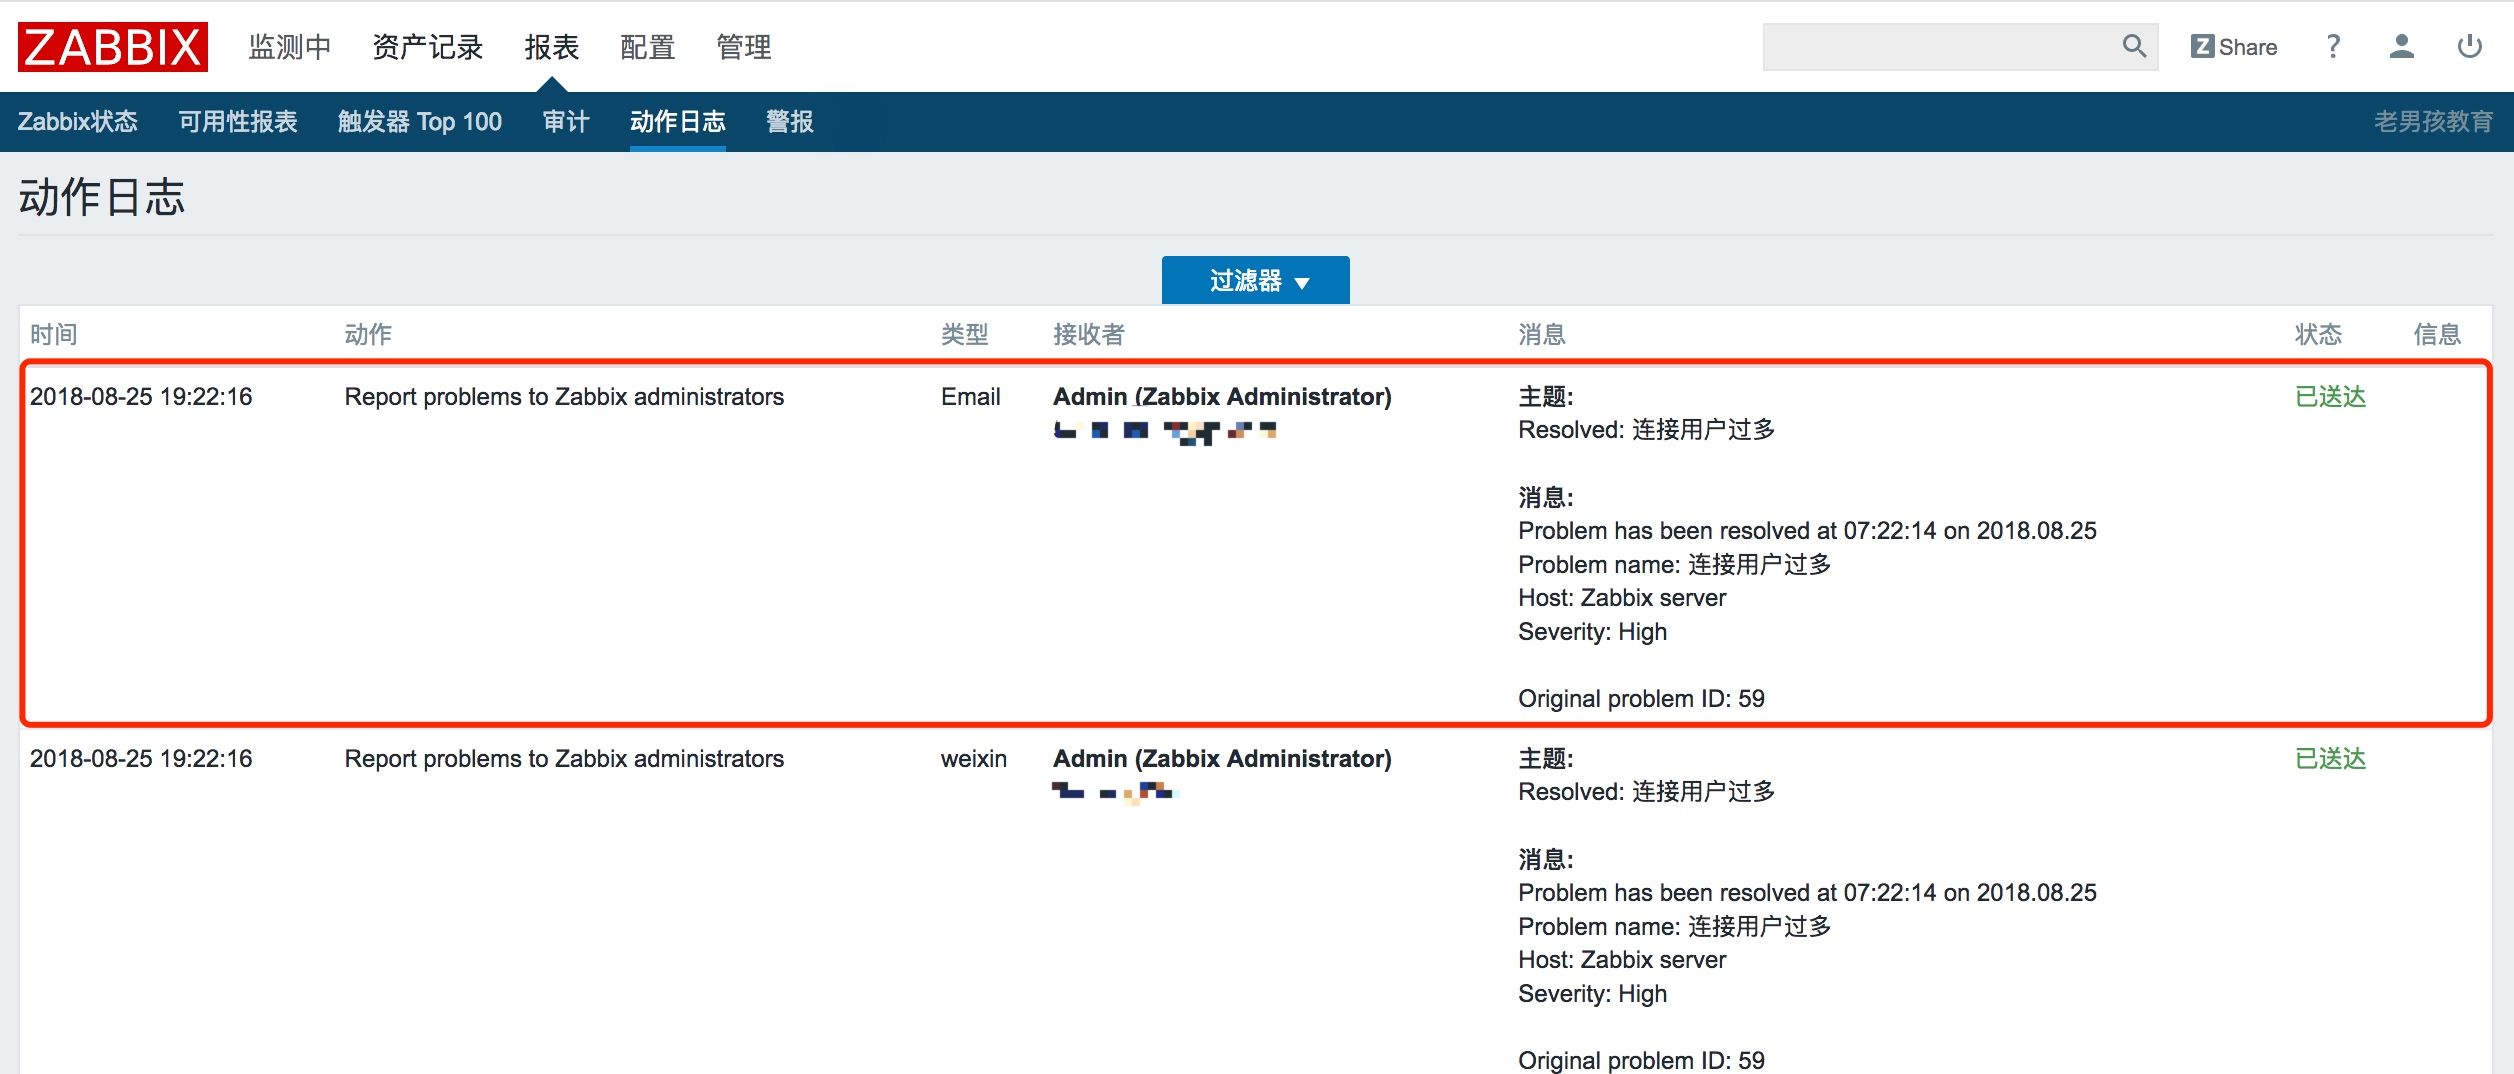Open the 资产记录 menu
2514x1074 pixels.
[428, 47]
